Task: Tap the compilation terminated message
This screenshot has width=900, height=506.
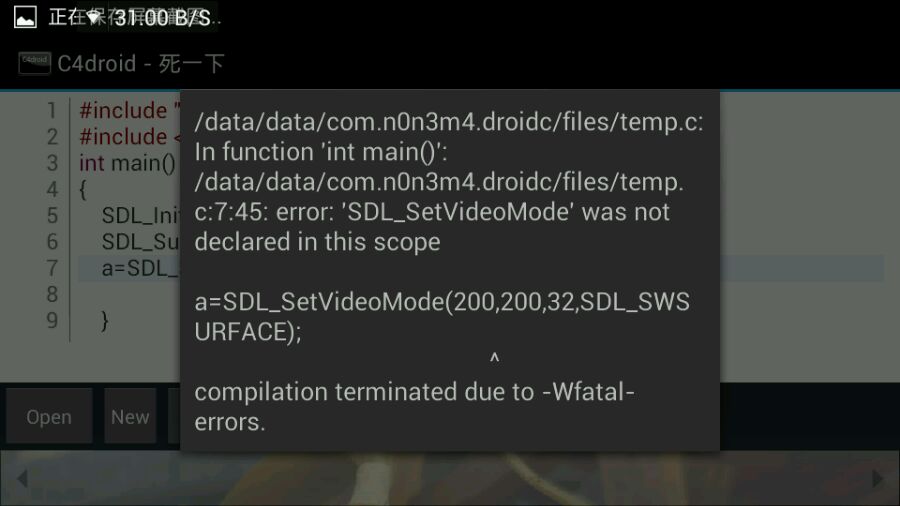Action: point(414,407)
